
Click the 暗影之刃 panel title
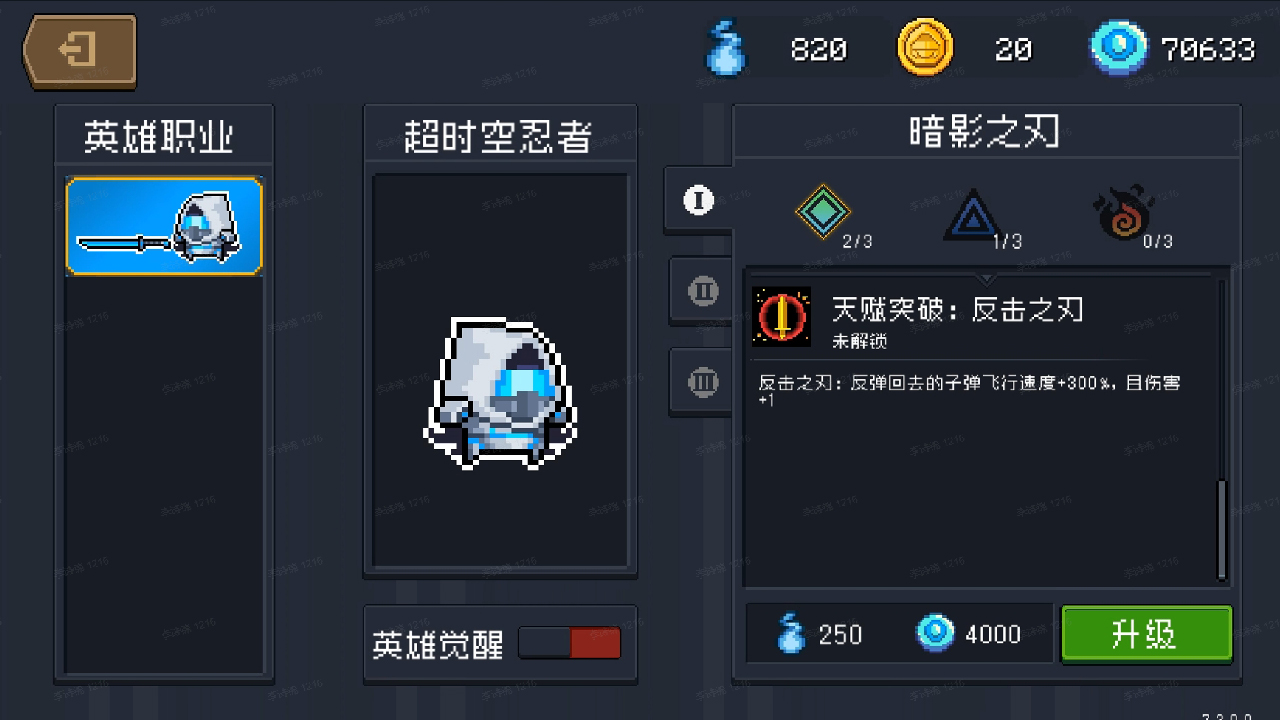985,132
